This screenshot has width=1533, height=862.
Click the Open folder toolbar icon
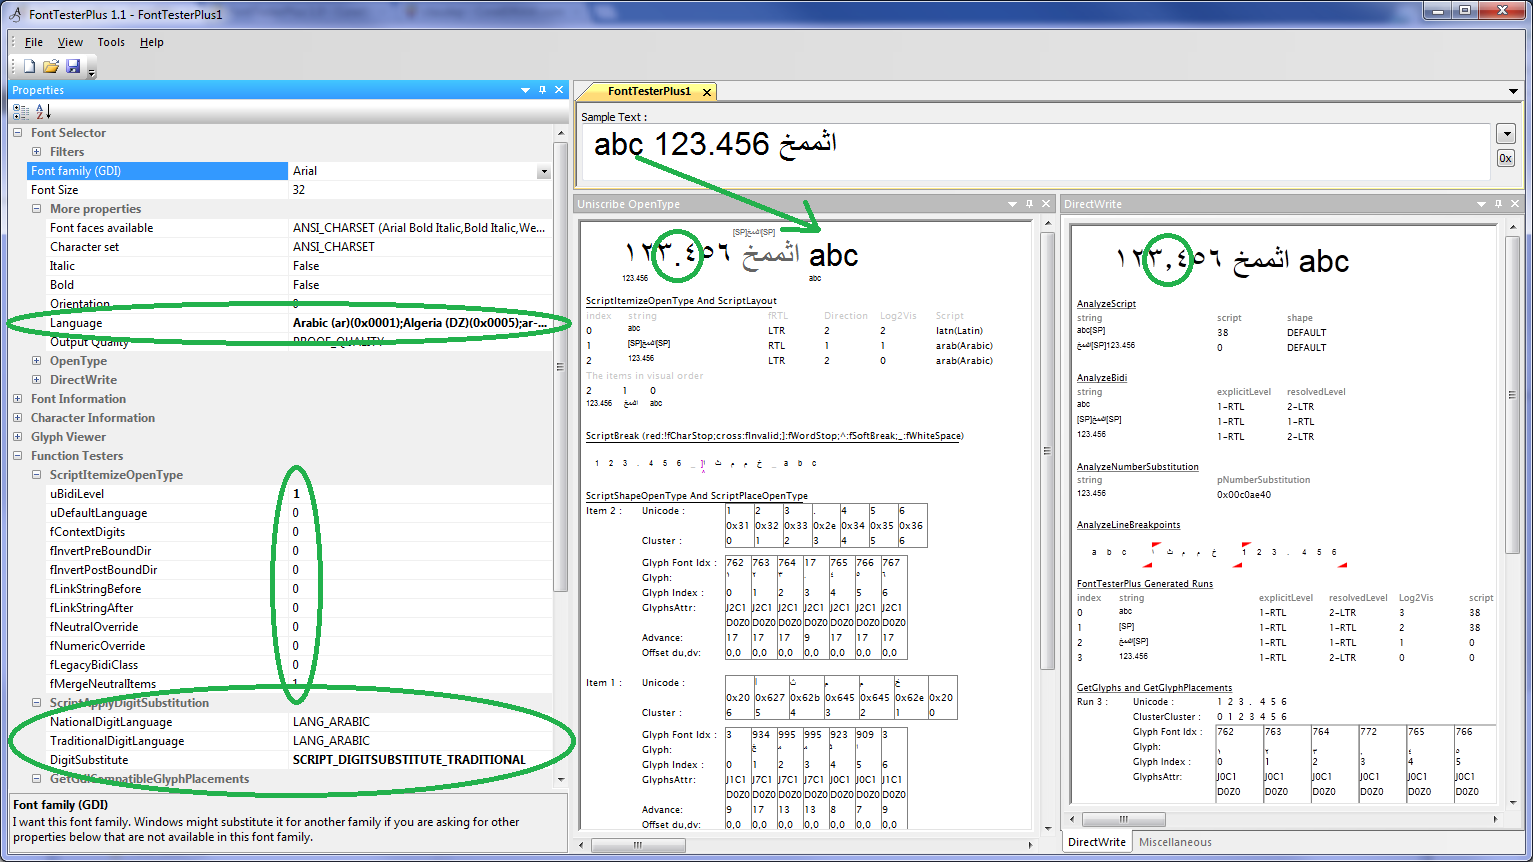pyautogui.click(x=51, y=66)
